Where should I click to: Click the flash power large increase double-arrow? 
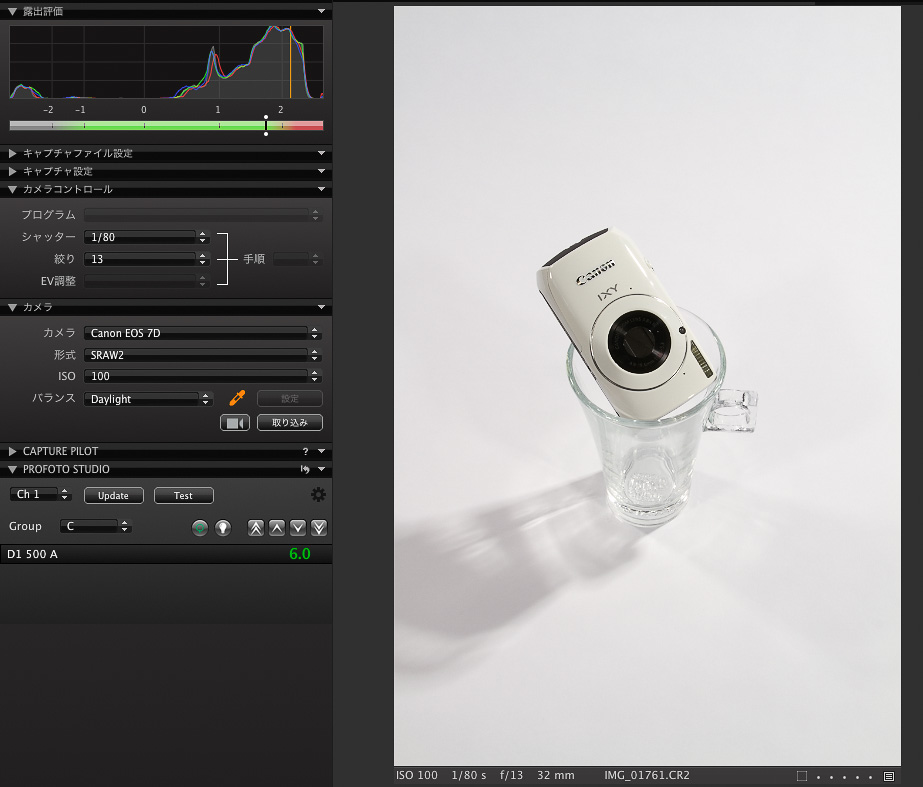tap(256, 527)
